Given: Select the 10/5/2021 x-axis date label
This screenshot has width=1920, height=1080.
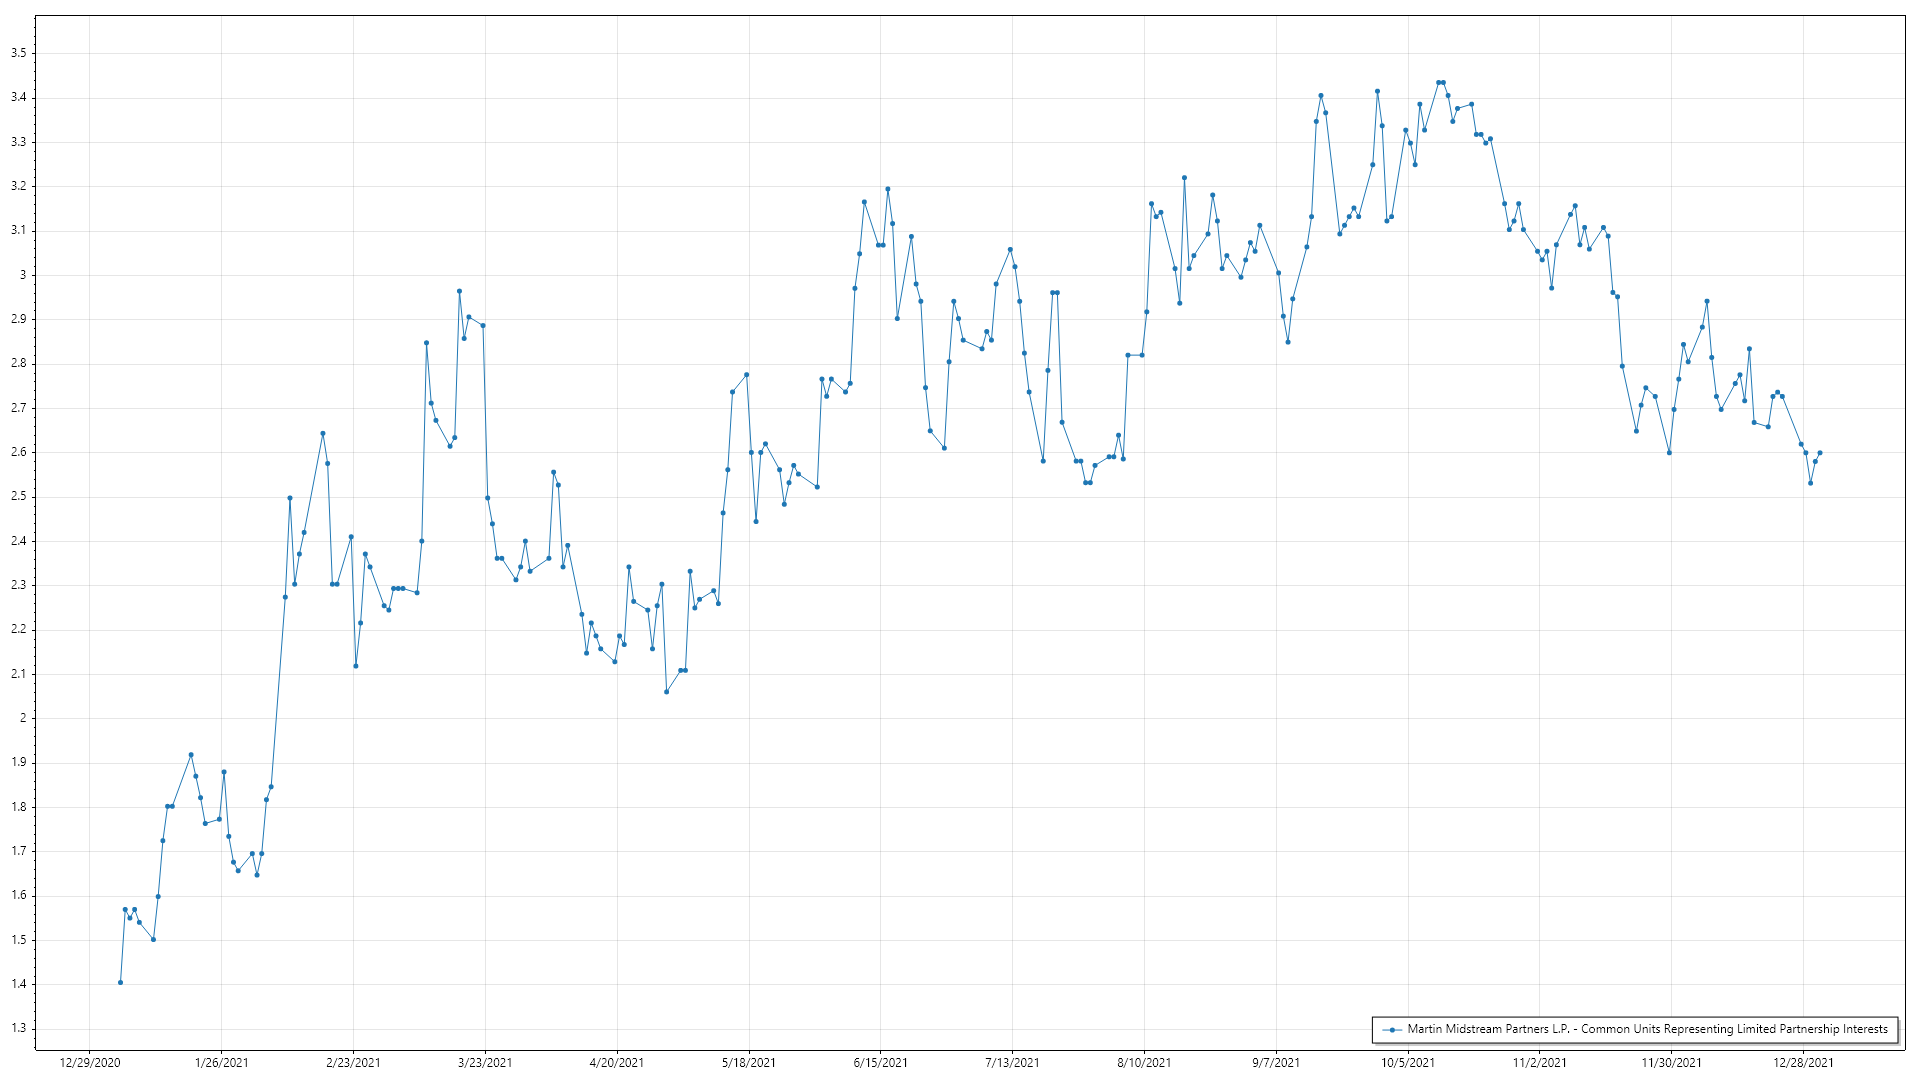Looking at the screenshot, I should [1408, 1062].
